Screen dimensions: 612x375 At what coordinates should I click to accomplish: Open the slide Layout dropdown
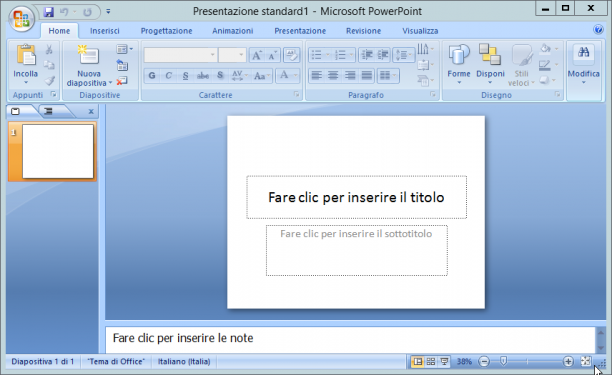point(124,49)
